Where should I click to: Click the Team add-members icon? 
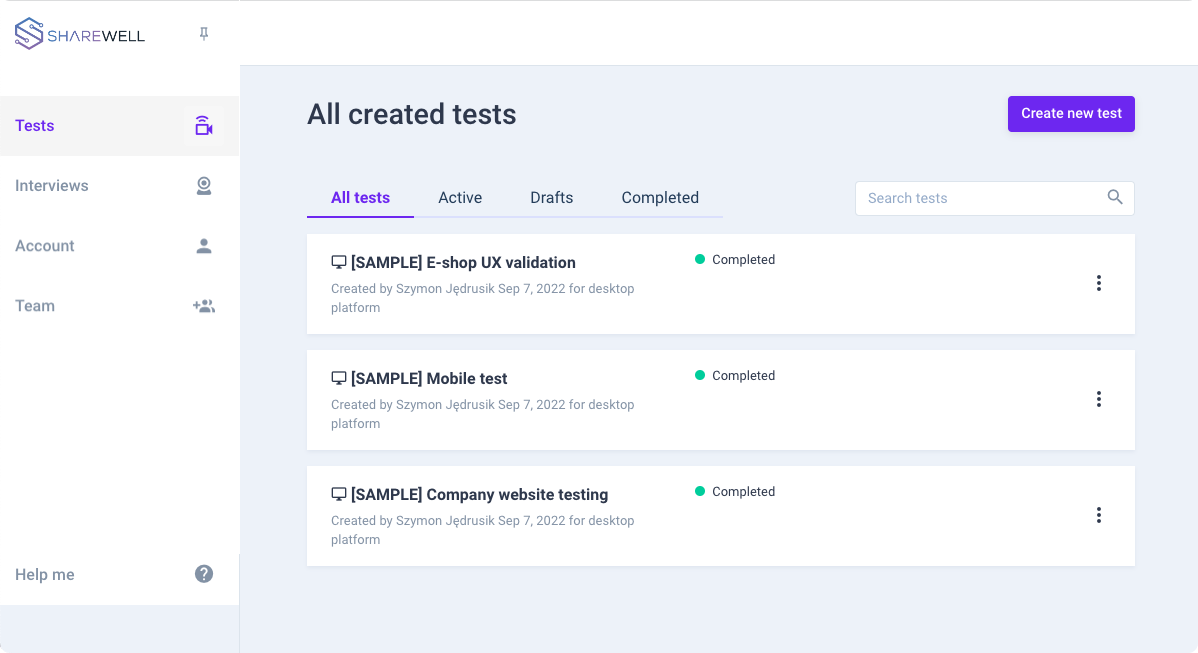[204, 306]
